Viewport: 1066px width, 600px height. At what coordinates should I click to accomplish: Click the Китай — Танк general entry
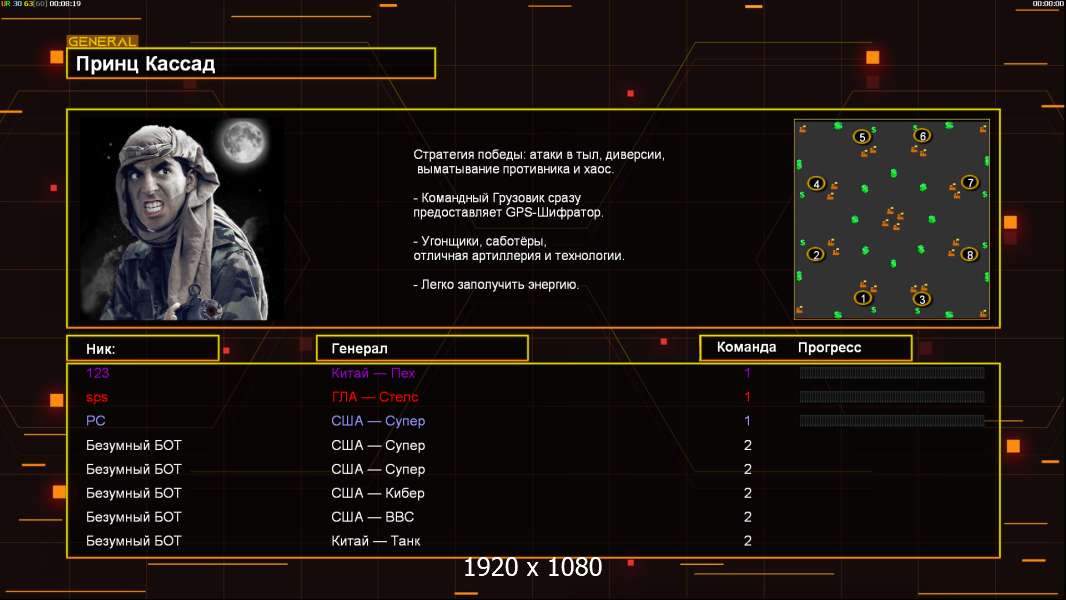[375, 541]
